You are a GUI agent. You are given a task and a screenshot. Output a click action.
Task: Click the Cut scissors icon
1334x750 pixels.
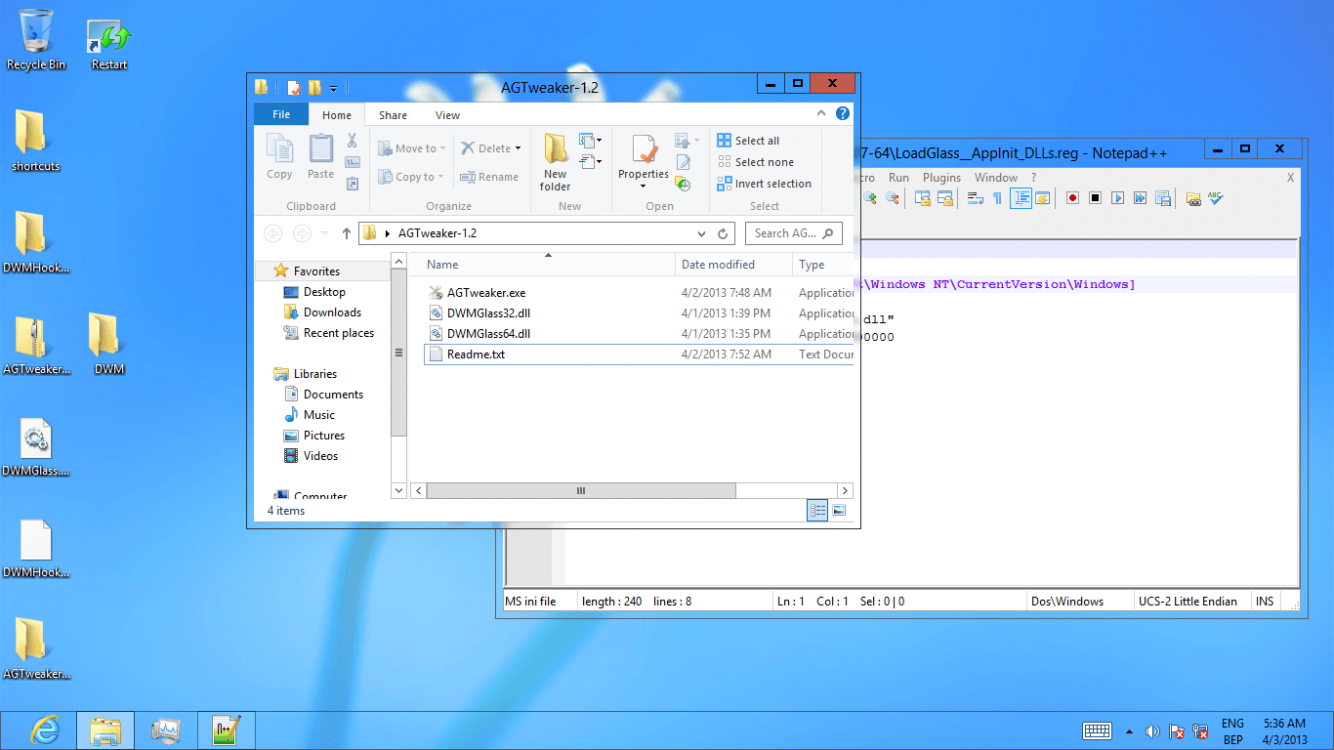coord(352,141)
